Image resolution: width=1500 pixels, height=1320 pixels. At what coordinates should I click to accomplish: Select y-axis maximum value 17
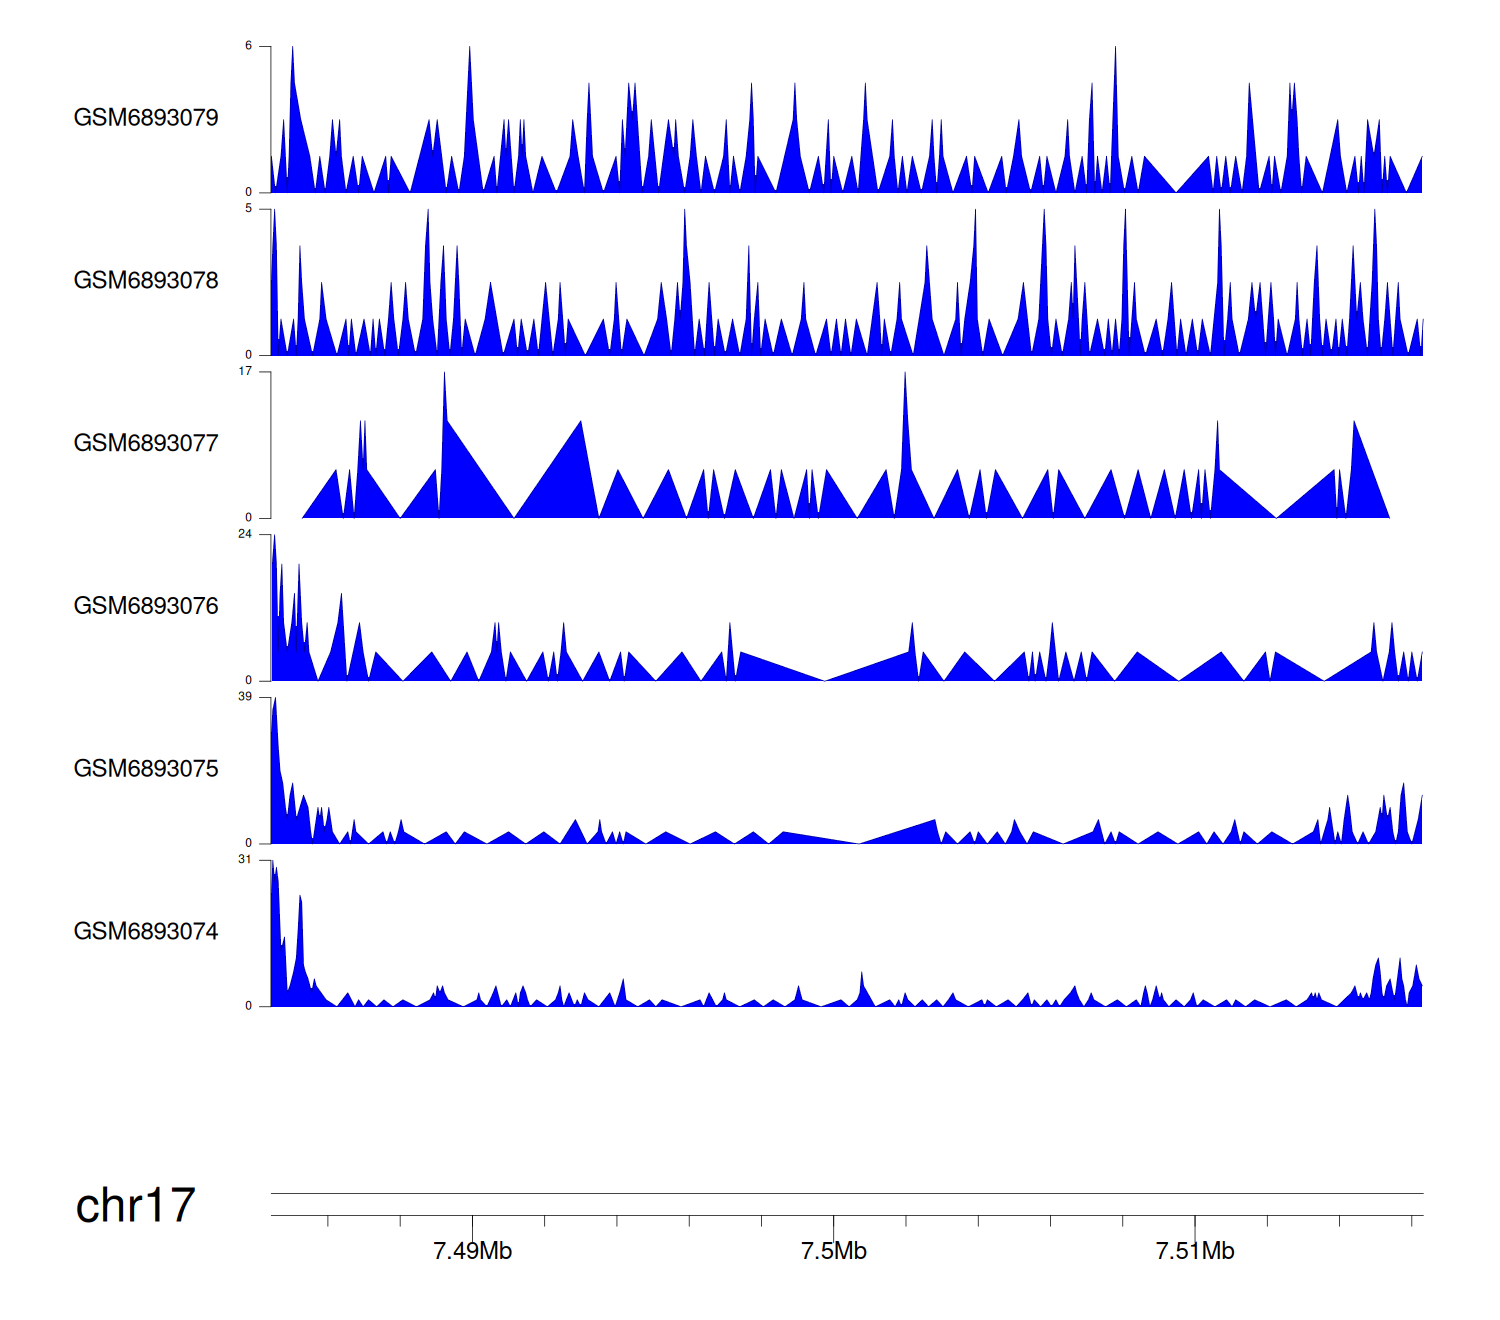click(245, 371)
